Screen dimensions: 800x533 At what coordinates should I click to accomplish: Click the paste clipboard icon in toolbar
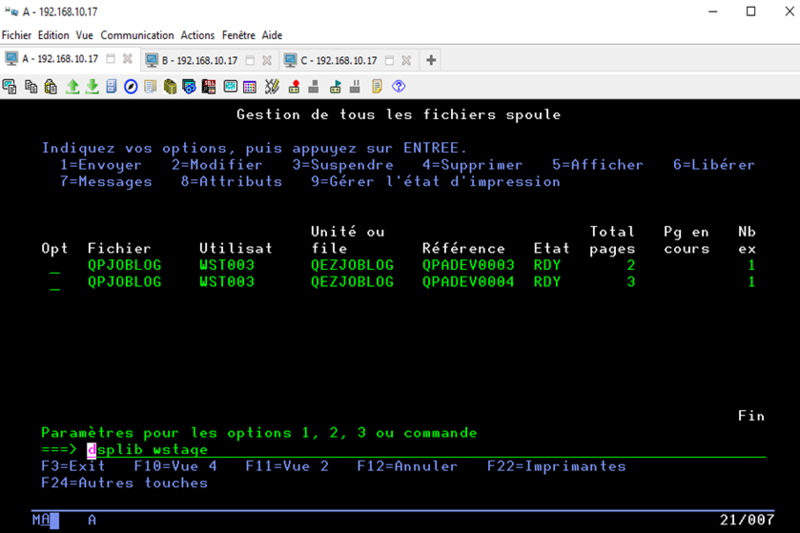coord(50,86)
